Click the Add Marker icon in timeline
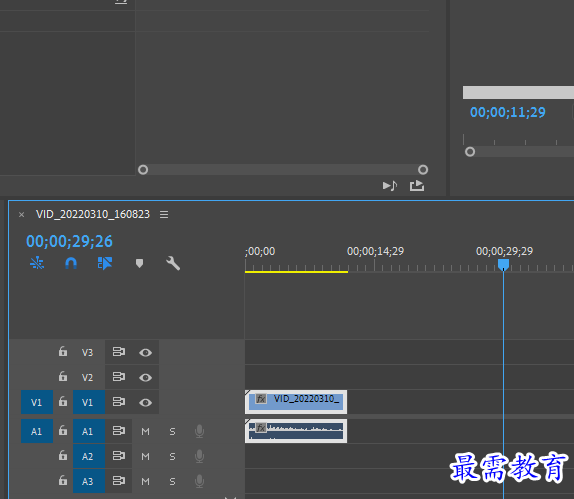 coord(139,263)
